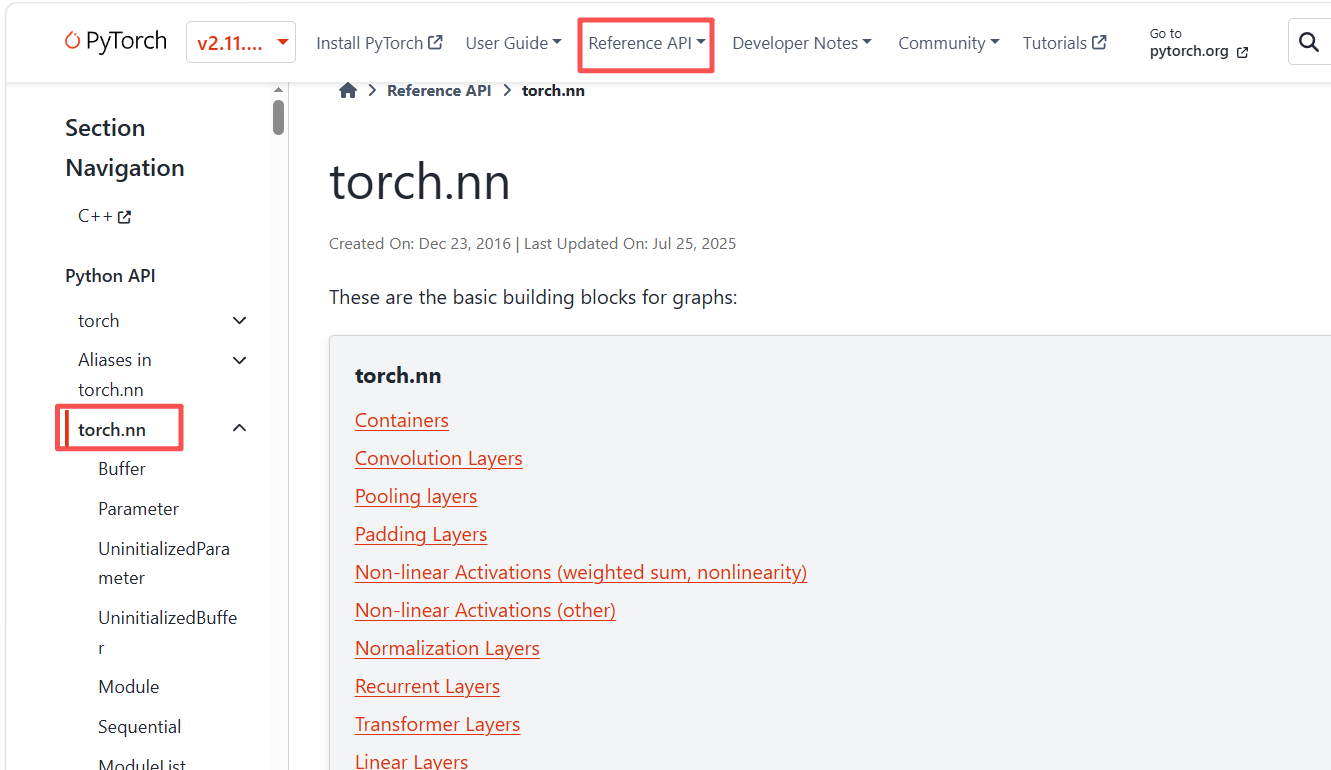
Task: Open Buffer in sidebar
Action: click(x=122, y=469)
